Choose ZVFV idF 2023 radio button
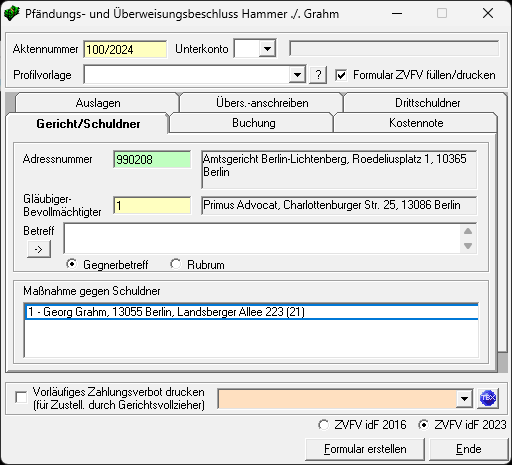 423,425
